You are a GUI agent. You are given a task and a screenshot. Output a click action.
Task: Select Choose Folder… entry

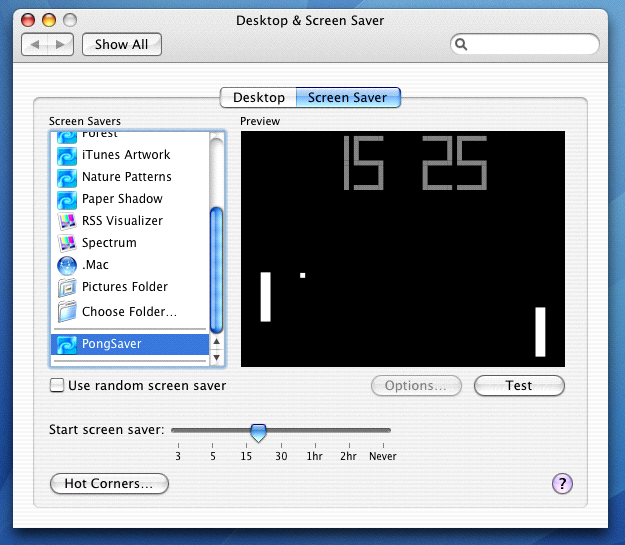[130, 311]
